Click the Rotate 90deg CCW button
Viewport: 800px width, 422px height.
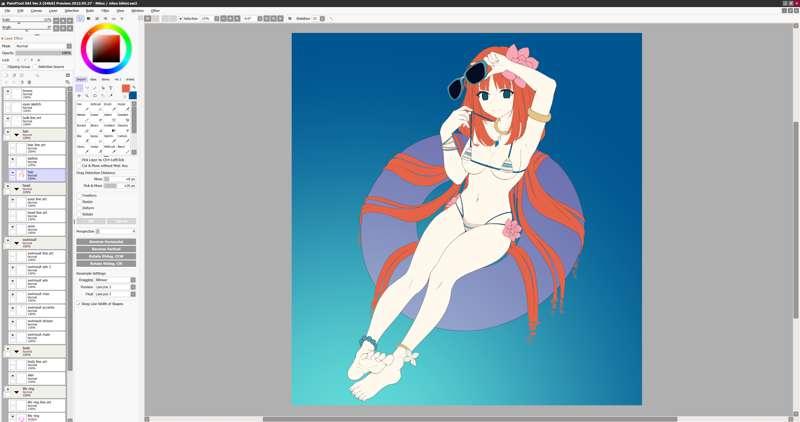106,256
